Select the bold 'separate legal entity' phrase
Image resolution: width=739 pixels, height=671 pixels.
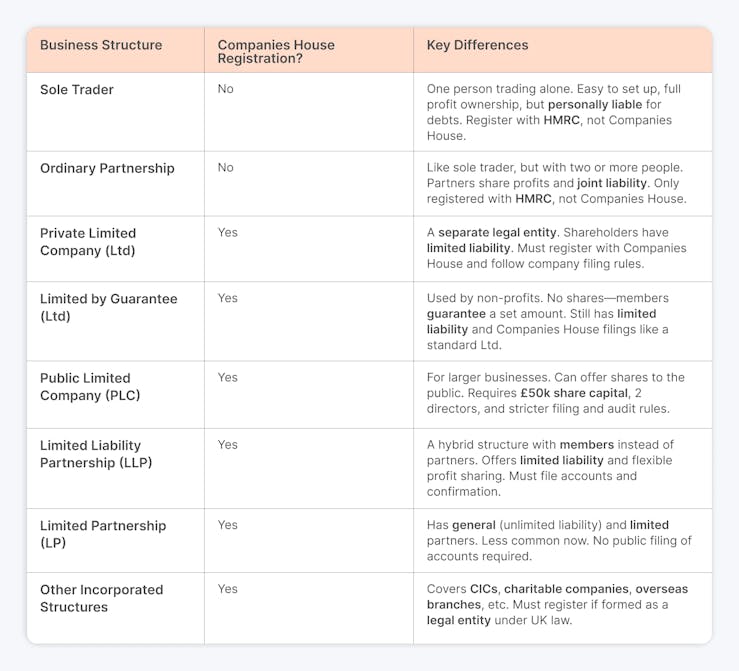coord(497,232)
